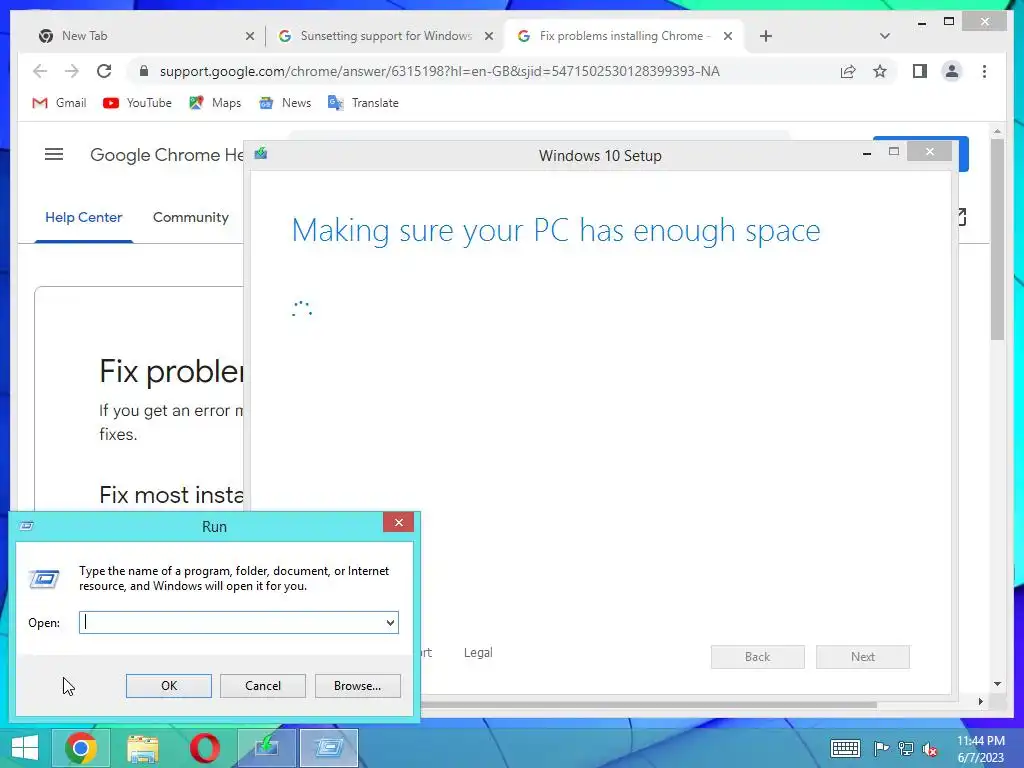The width and height of the screenshot is (1024, 768).
Task: Click the Run dialog title bar icon
Action: tap(27, 526)
